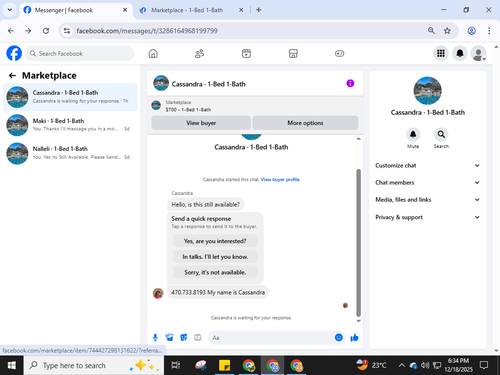Open the Friends icon in top navigation
Image resolution: width=500 pixels, height=375 pixels.
[x=199, y=53]
